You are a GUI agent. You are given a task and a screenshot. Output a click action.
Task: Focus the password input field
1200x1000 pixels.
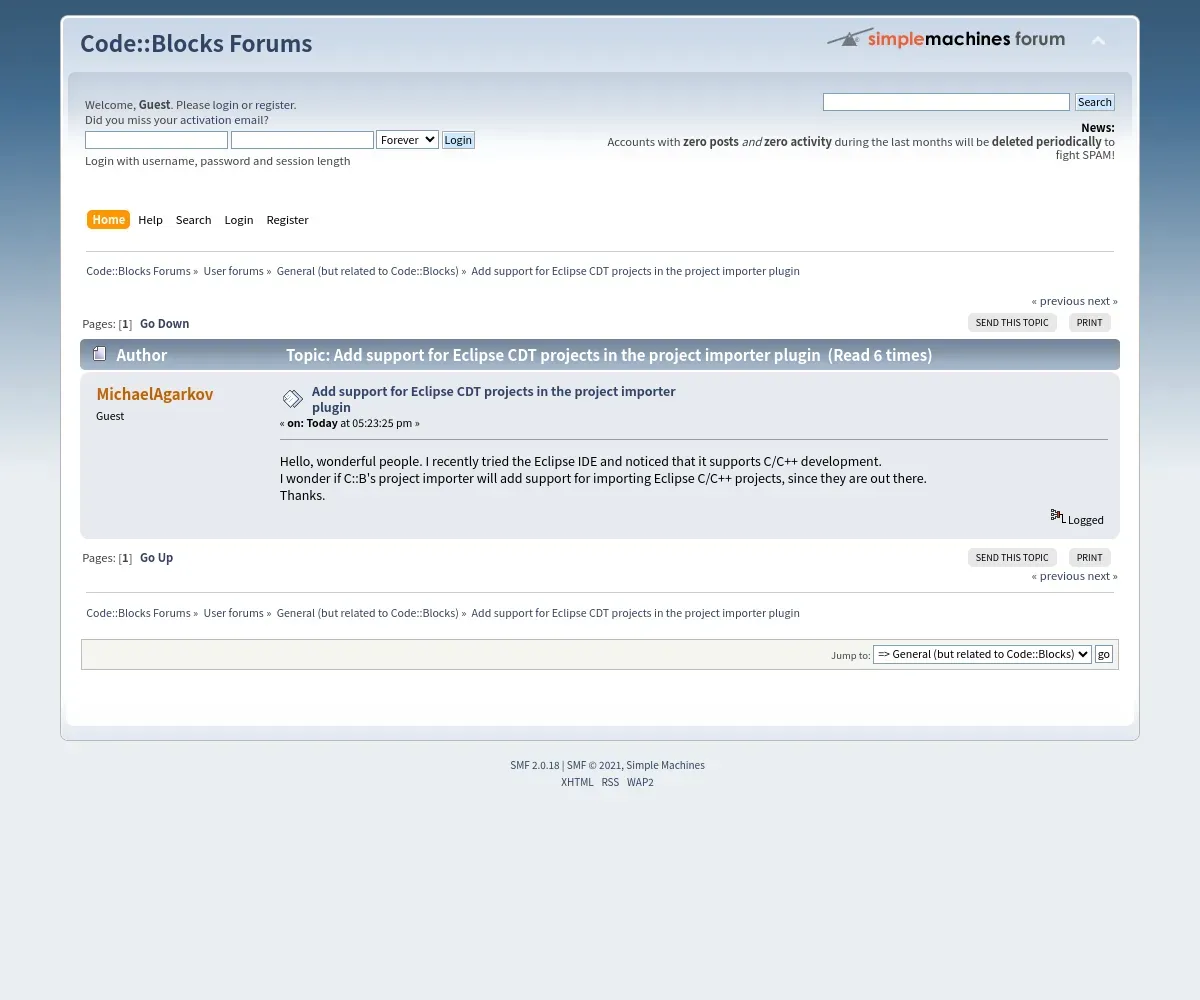coord(302,140)
